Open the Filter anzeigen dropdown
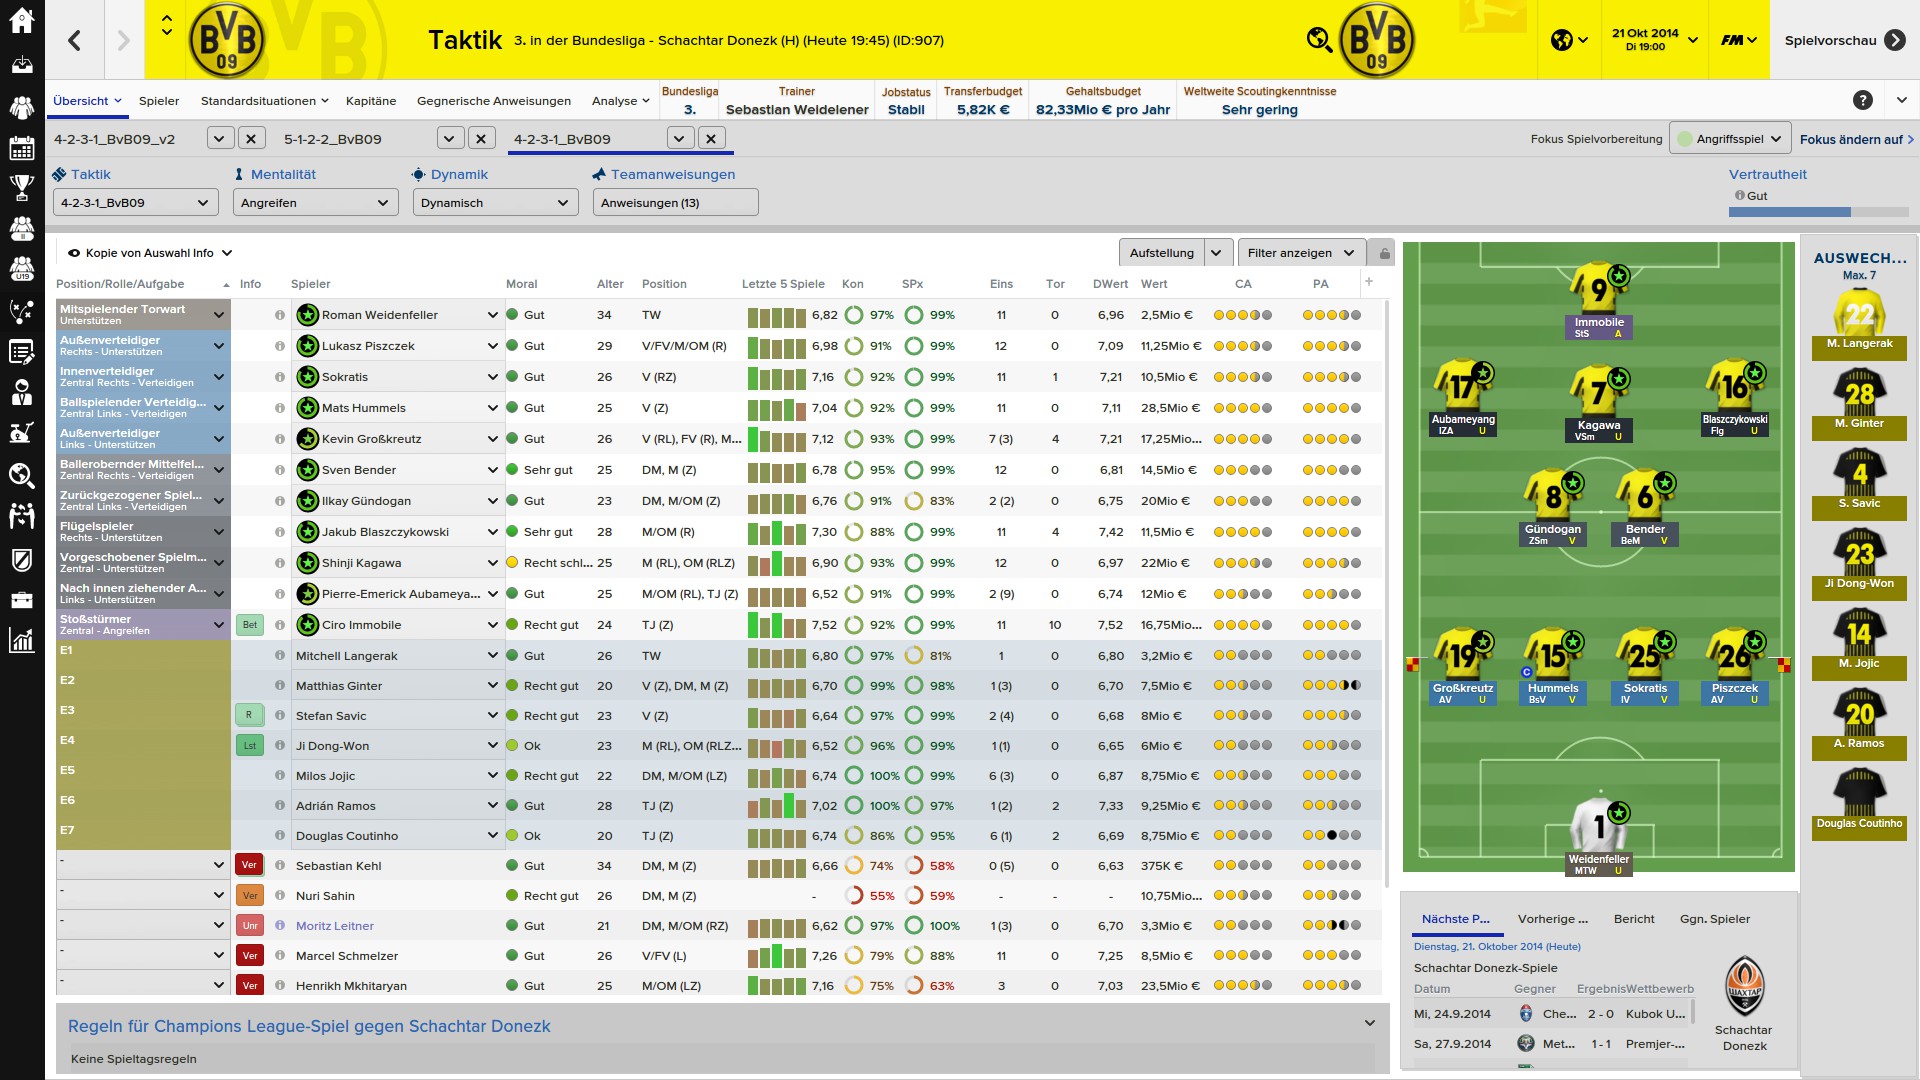Image resolution: width=1920 pixels, height=1080 pixels. 1301,253
